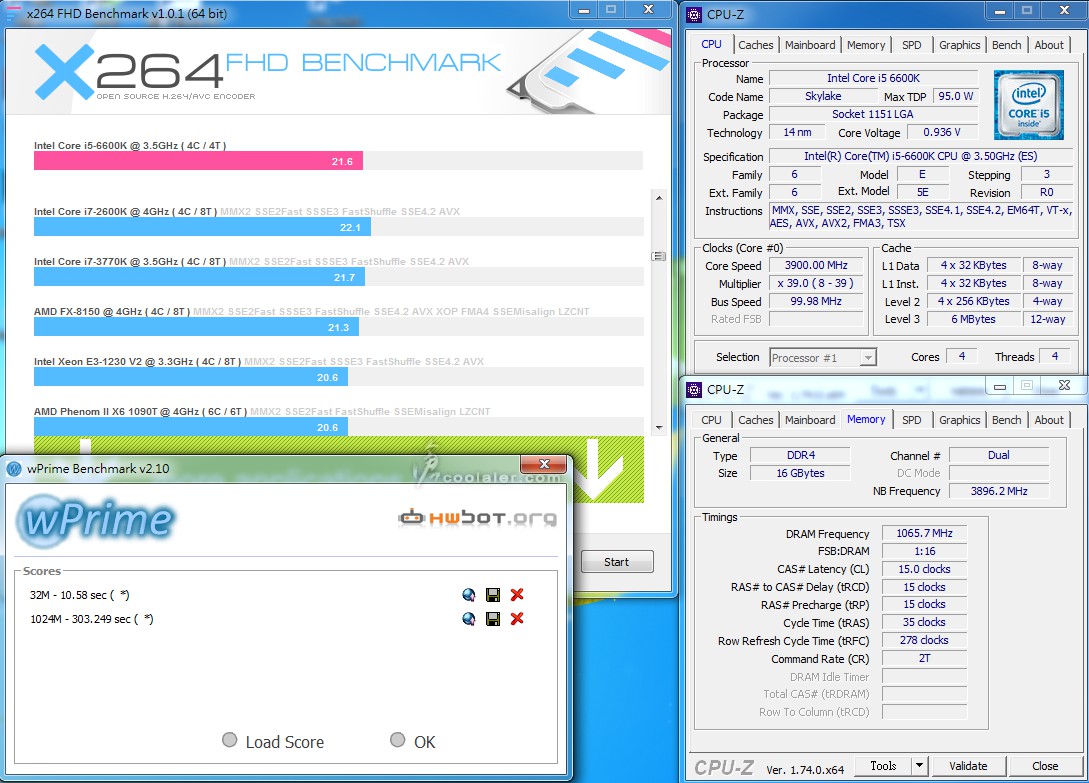Open Graphics tab in top CPU-Z window
1089x783 pixels.
click(960, 45)
